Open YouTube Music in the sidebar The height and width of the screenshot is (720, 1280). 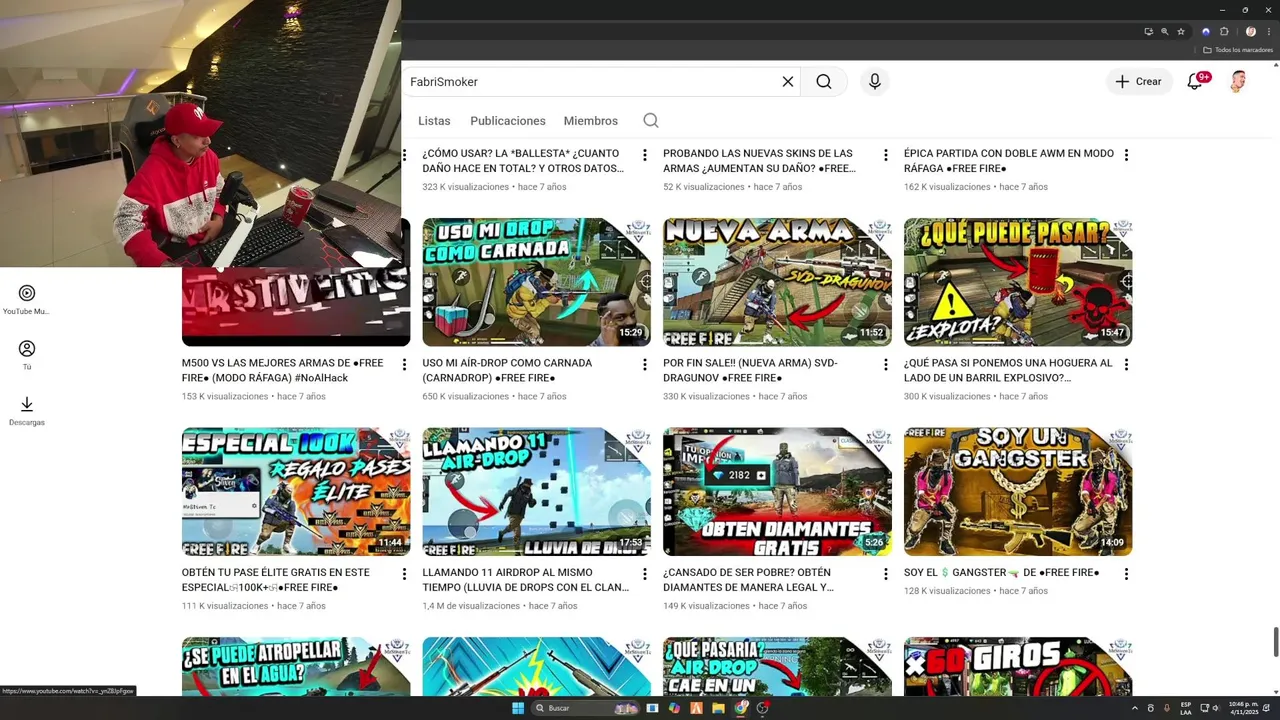[x=27, y=299]
